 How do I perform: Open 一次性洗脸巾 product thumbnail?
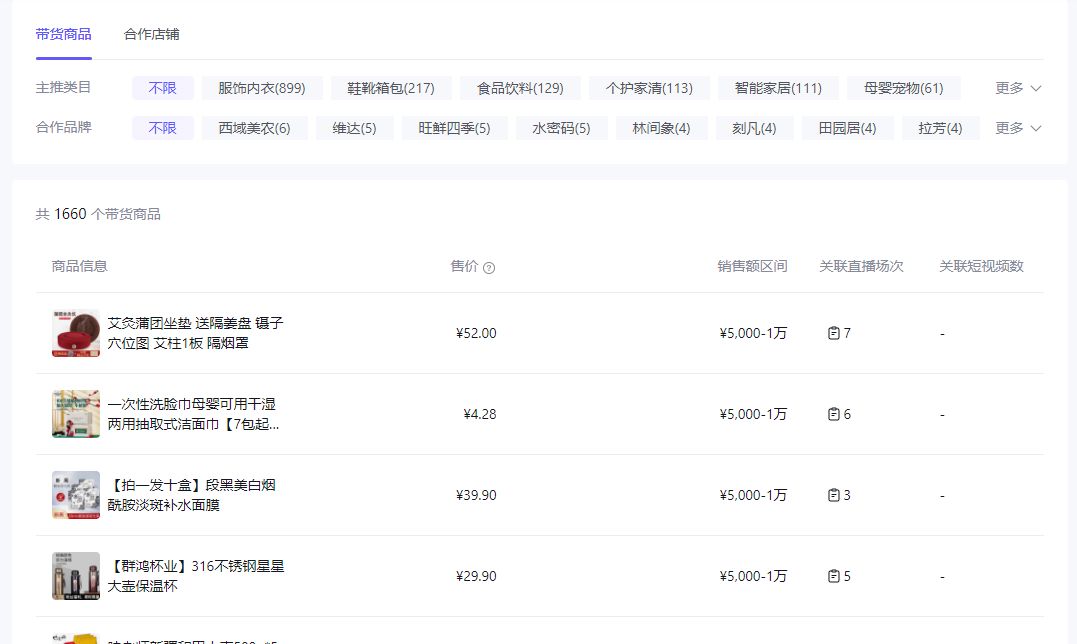point(76,414)
